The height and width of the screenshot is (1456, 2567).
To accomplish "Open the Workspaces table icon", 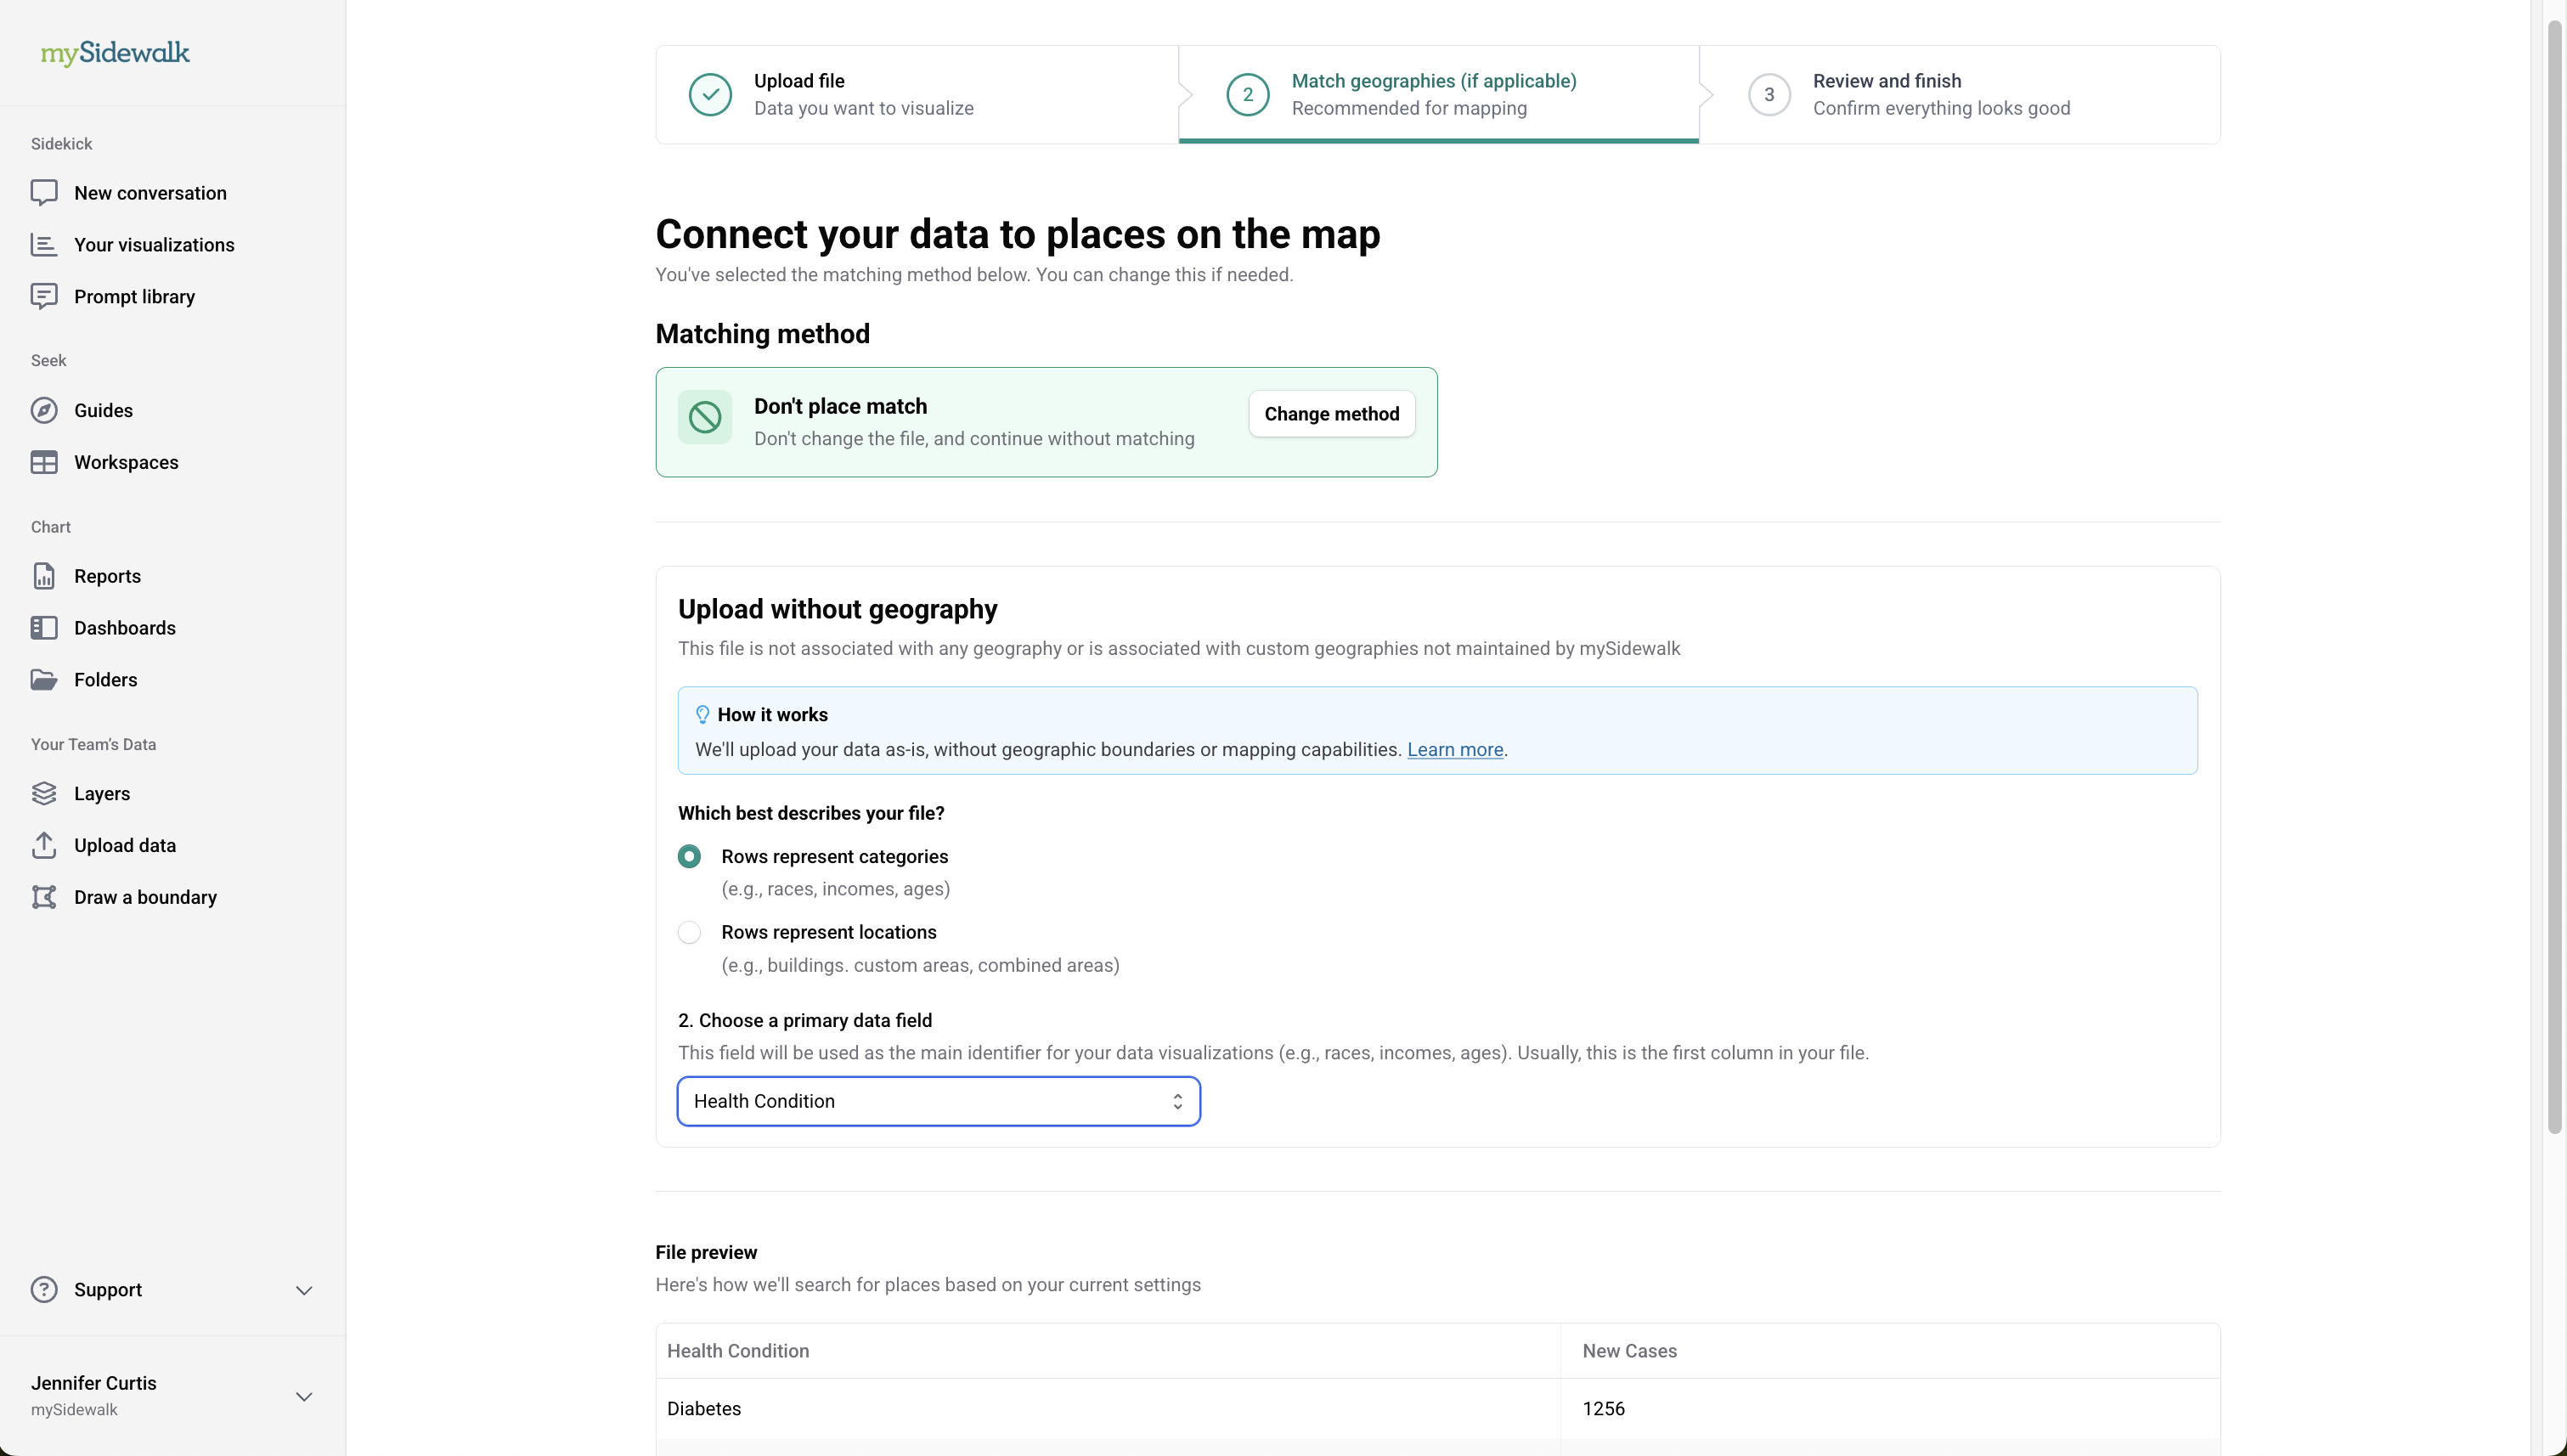I will click(x=44, y=462).
